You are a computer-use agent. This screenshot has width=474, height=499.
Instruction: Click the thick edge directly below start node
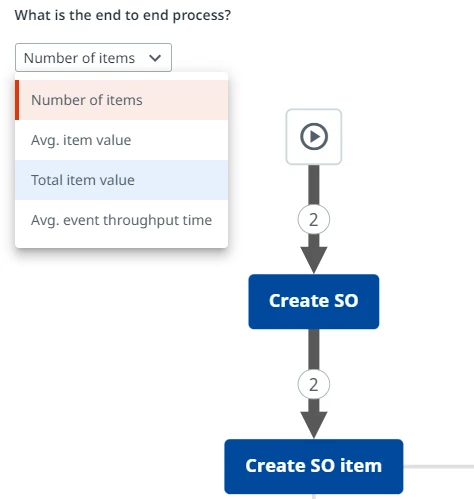click(314, 184)
